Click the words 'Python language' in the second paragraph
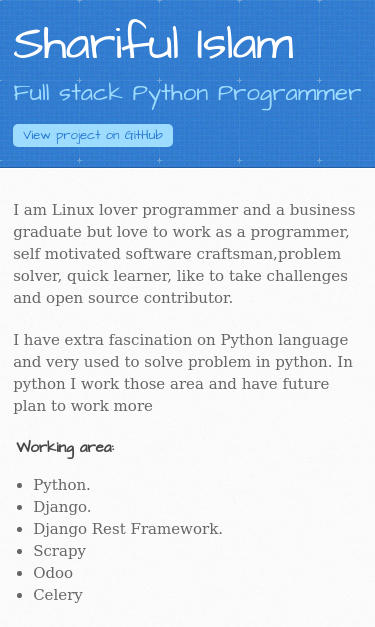Image resolution: width=375 pixels, height=627 pixels. coord(284,341)
